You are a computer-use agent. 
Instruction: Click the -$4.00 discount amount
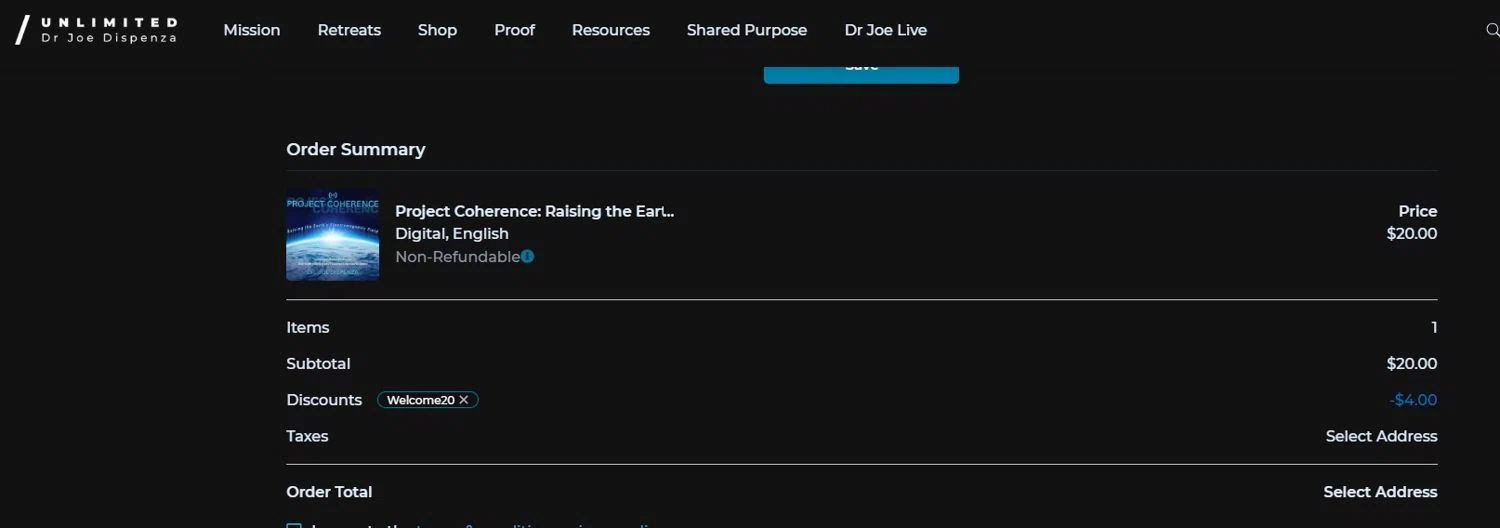[1413, 400]
